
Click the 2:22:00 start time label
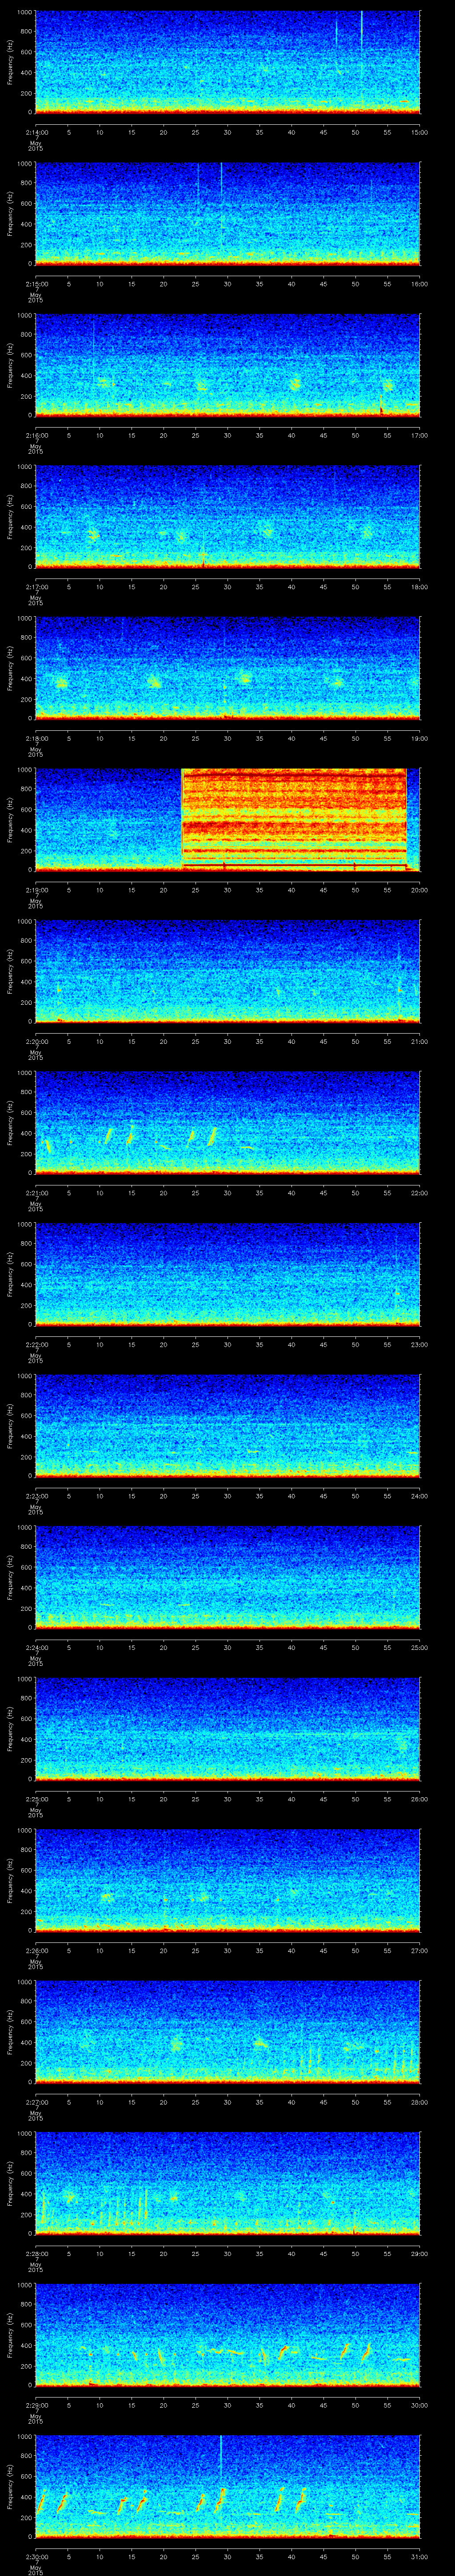pyautogui.click(x=37, y=1344)
